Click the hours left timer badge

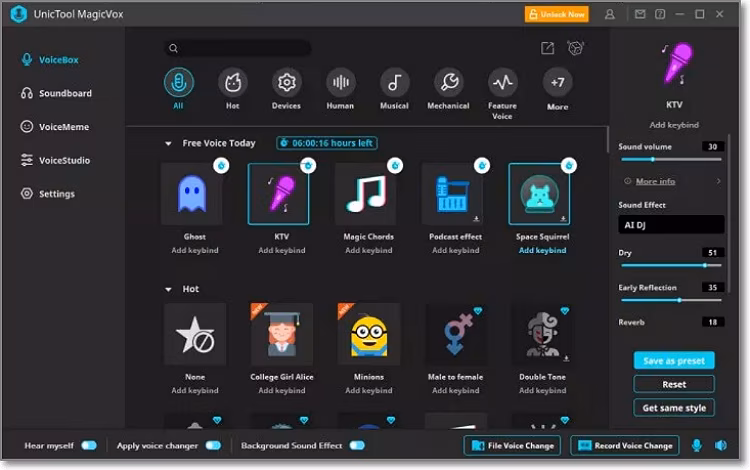tap(327, 143)
